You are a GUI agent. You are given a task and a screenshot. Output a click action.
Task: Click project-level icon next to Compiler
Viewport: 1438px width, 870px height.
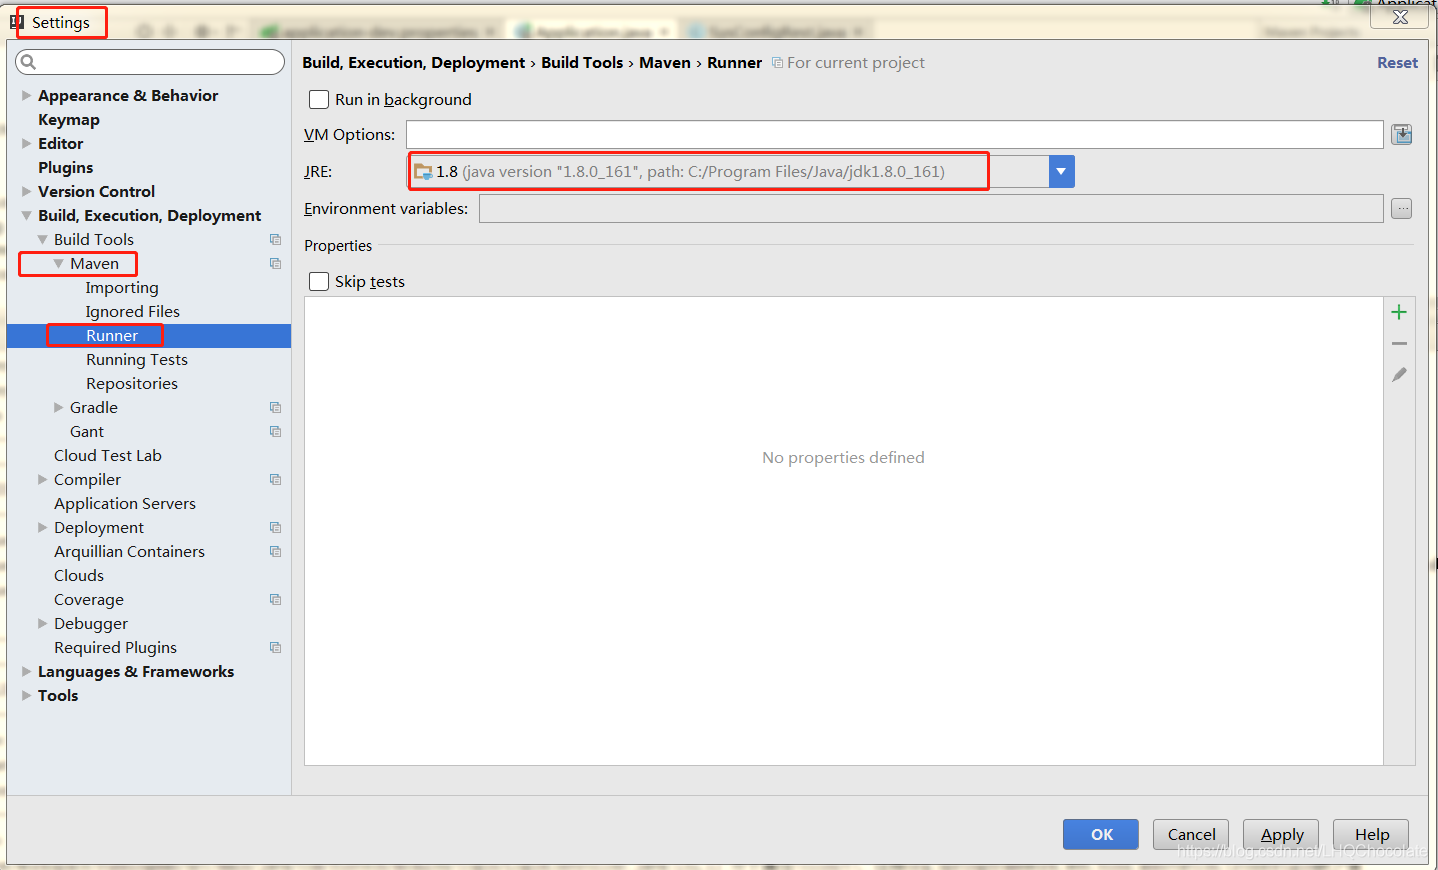click(x=275, y=480)
